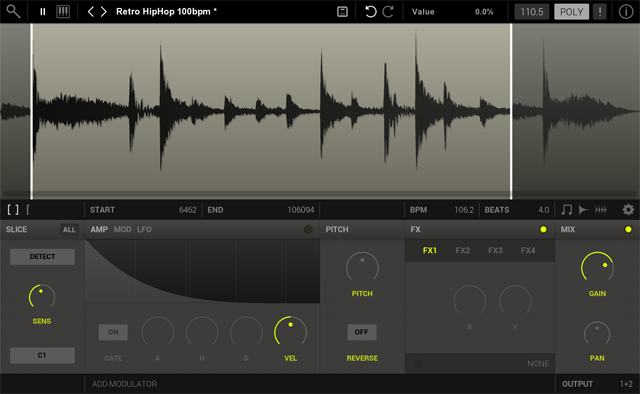Click the END value 106094
This screenshot has height=394, width=640.
tap(301, 210)
